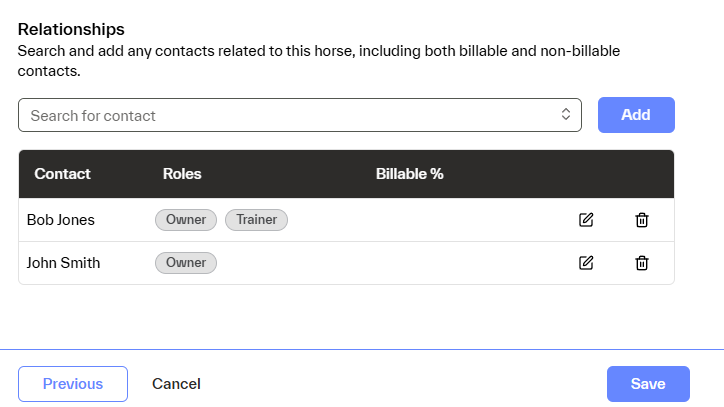Select the John Smith contact name
The height and width of the screenshot is (407, 724).
point(63,263)
